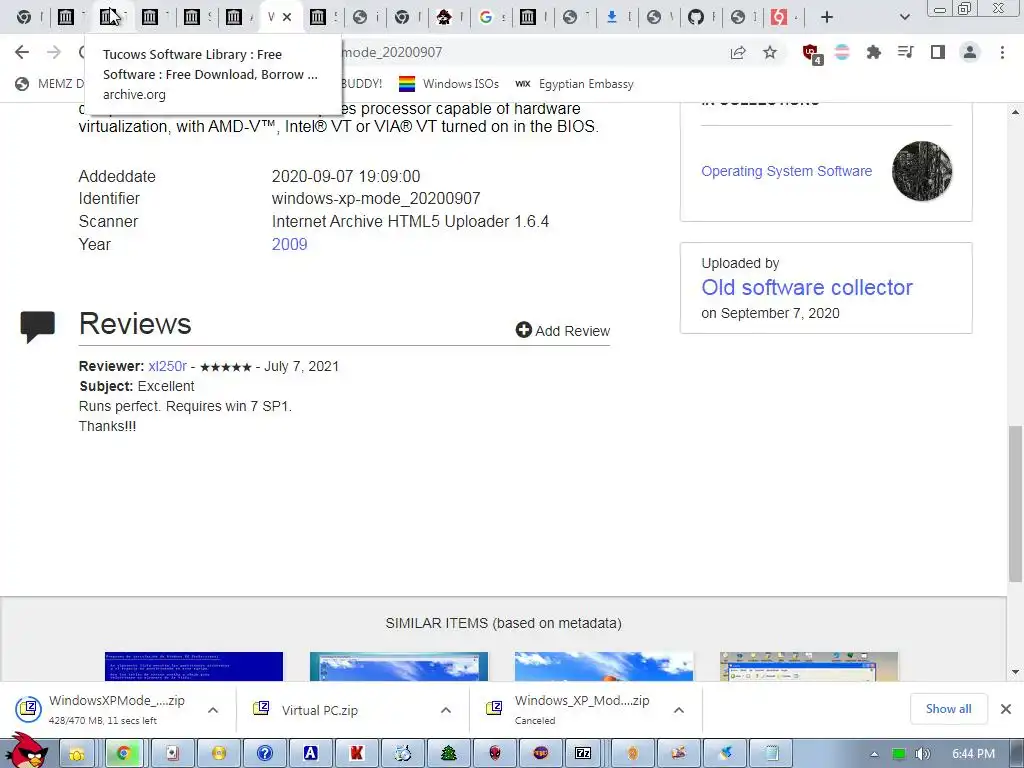Click the Reviews speech bubble icon
The height and width of the screenshot is (768, 1024).
[38, 327]
